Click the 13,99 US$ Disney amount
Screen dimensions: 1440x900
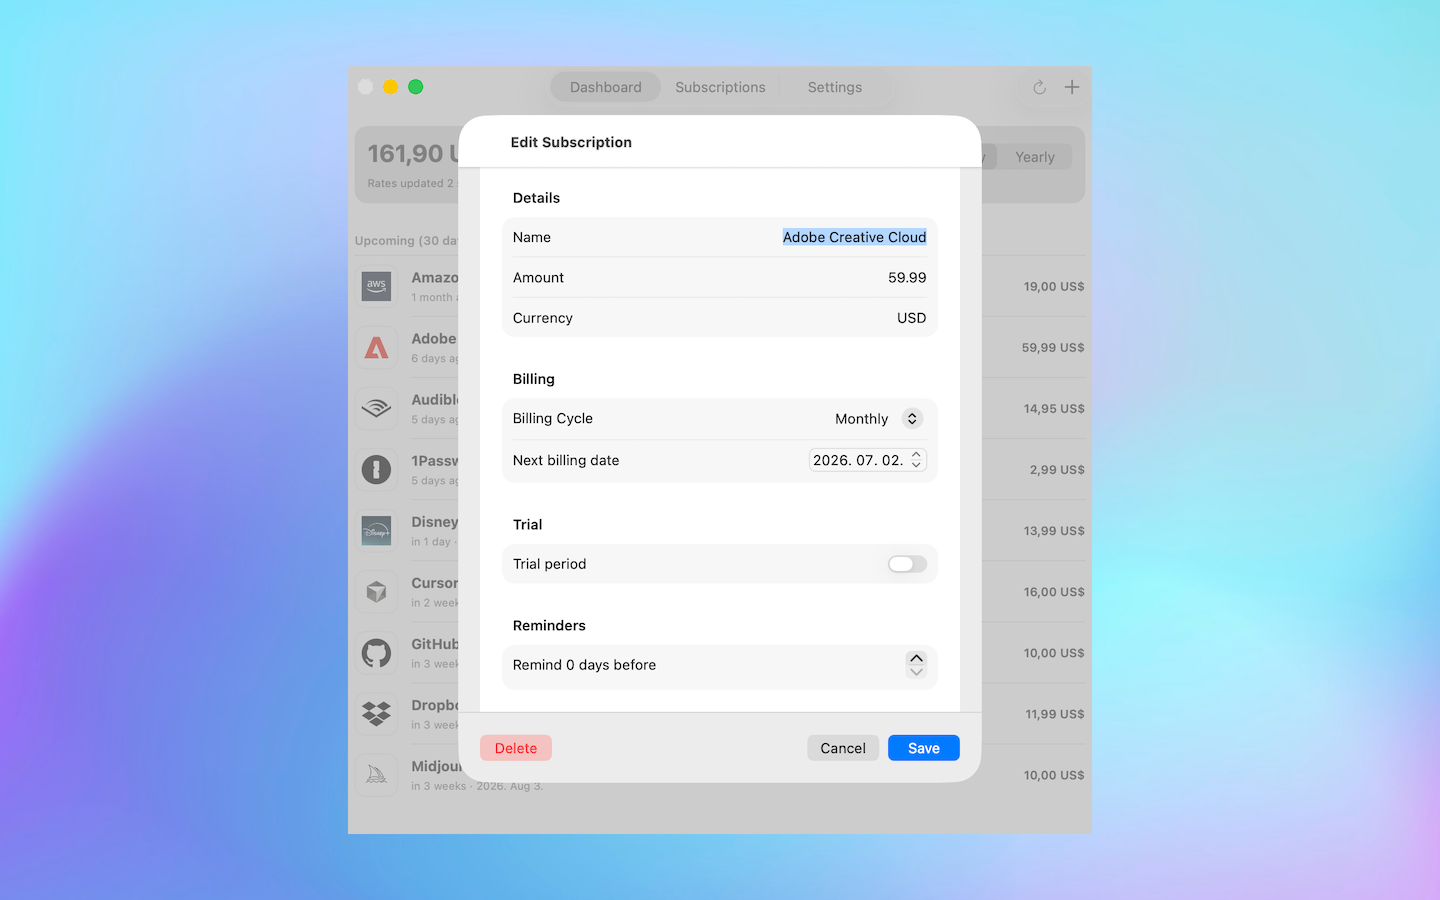(1054, 531)
